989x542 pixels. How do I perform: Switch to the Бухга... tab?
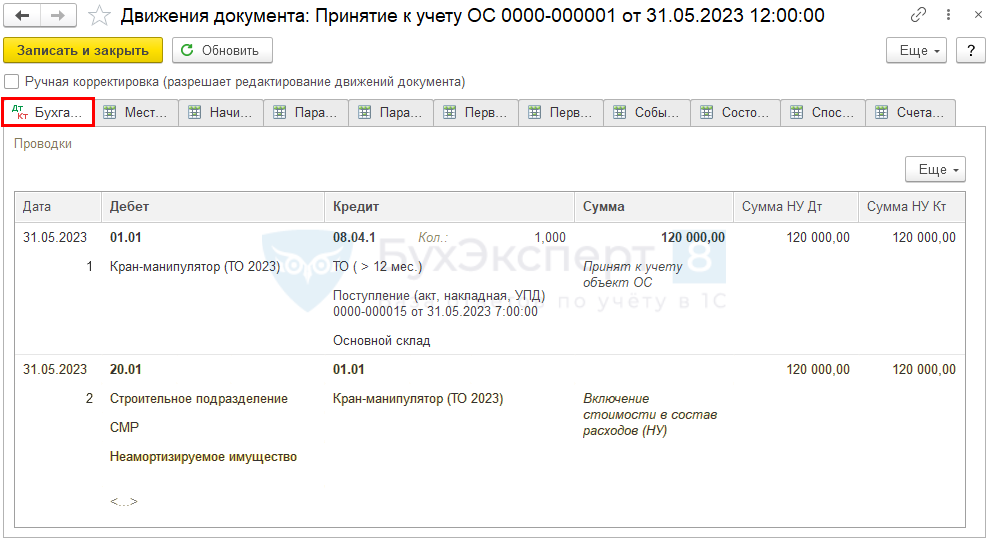(48, 113)
